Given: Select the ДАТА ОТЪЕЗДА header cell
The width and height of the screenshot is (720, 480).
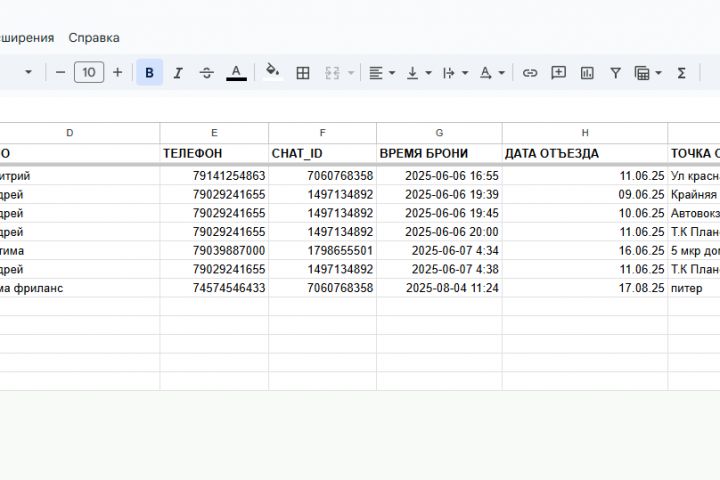Looking at the screenshot, I should click(x=585, y=153).
